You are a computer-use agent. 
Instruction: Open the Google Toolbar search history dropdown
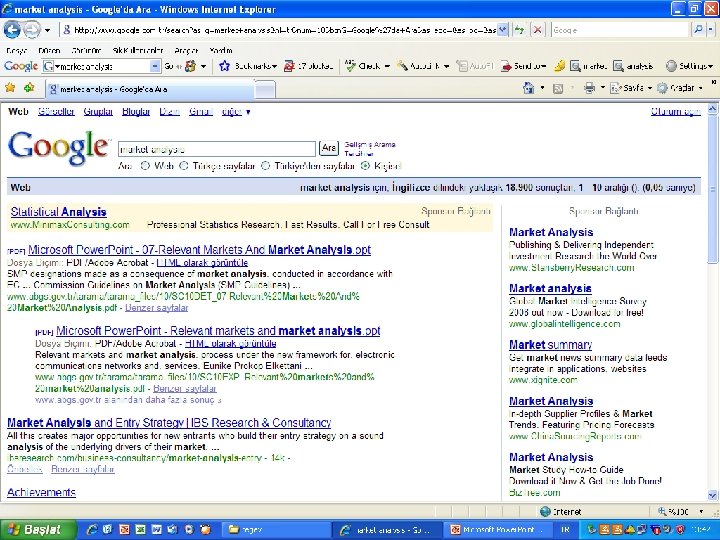click(x=156, y=66)
